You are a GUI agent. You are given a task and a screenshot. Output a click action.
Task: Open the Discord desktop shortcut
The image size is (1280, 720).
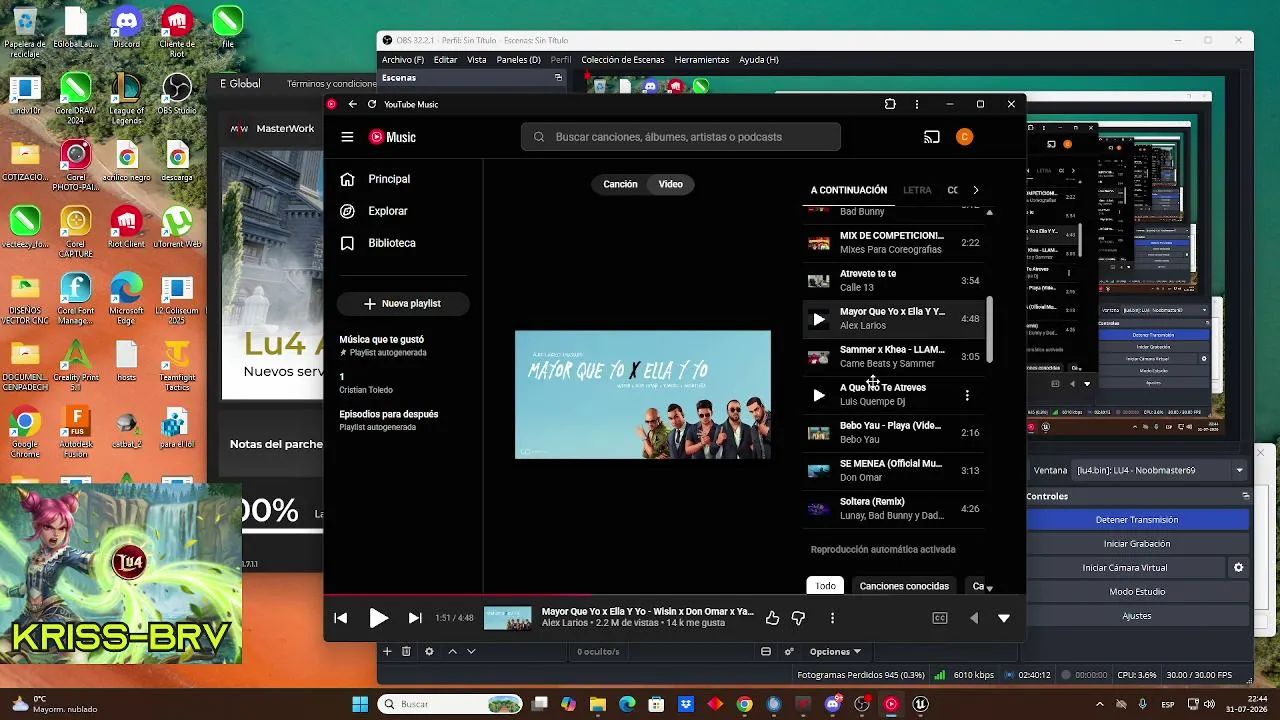[126, 28]
